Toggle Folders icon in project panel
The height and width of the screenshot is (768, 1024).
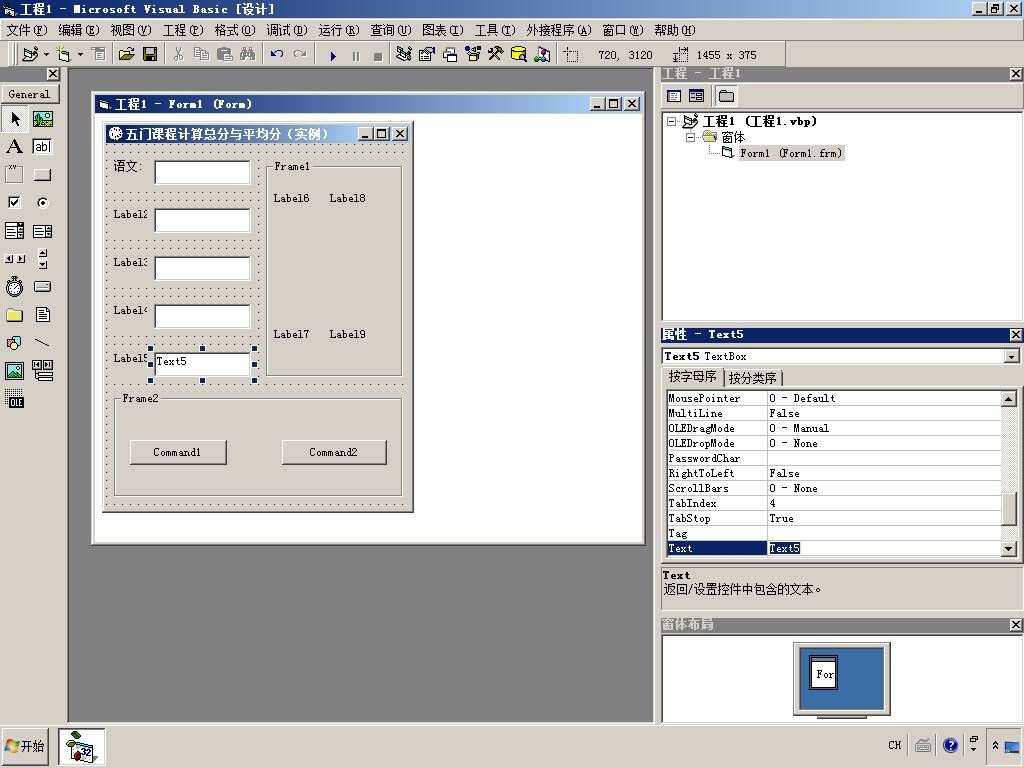coord(726,96)
